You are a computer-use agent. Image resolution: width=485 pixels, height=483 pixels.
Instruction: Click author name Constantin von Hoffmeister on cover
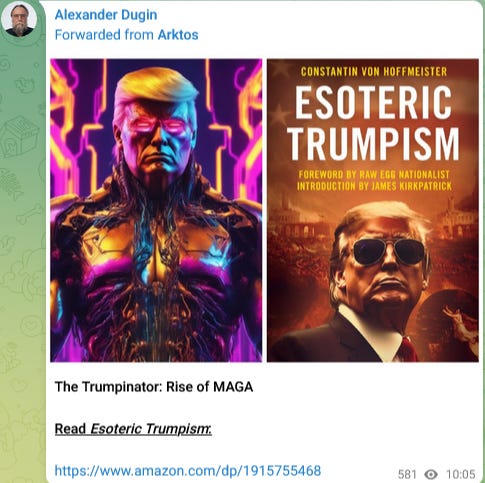tap(374, 72)
